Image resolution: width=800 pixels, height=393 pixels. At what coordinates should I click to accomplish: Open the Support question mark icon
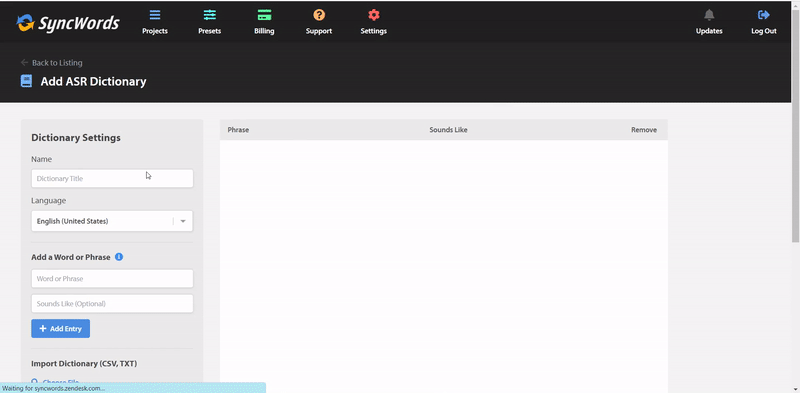click(x=319, y=15)
